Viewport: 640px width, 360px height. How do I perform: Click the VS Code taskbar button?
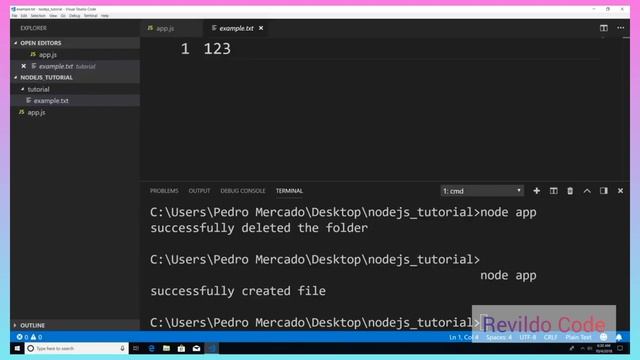coord(211,349)
